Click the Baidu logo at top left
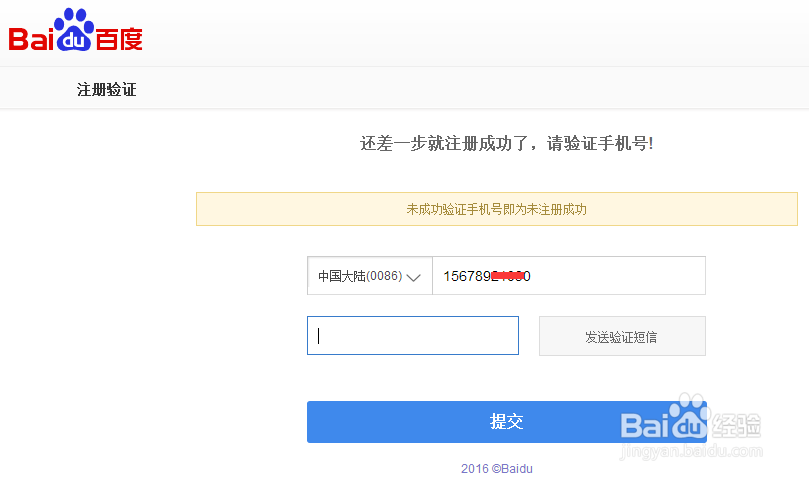The width and height of the screenshot is (809, 479). [76, 33]
